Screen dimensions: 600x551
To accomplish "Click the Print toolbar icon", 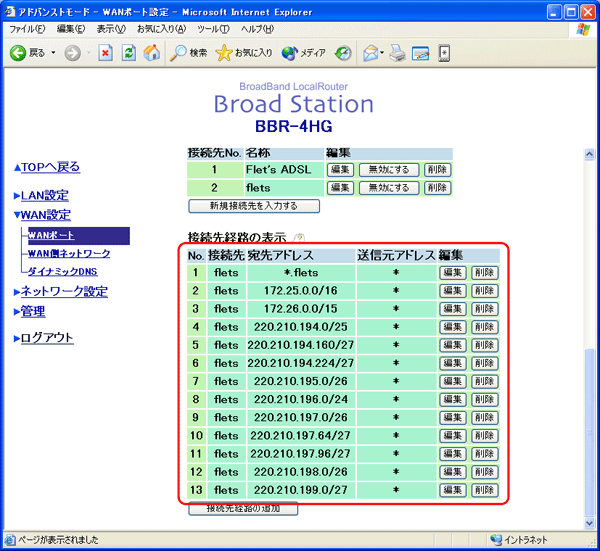I will coord(397,53).
